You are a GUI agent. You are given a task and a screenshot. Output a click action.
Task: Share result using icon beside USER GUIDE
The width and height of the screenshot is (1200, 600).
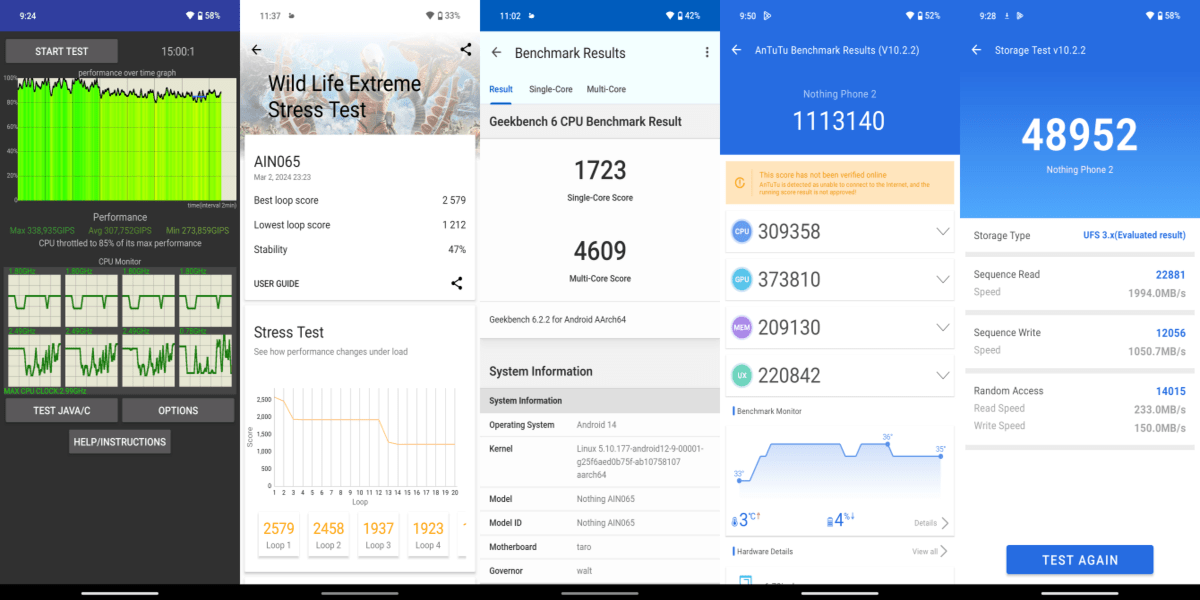pos(457,283)
